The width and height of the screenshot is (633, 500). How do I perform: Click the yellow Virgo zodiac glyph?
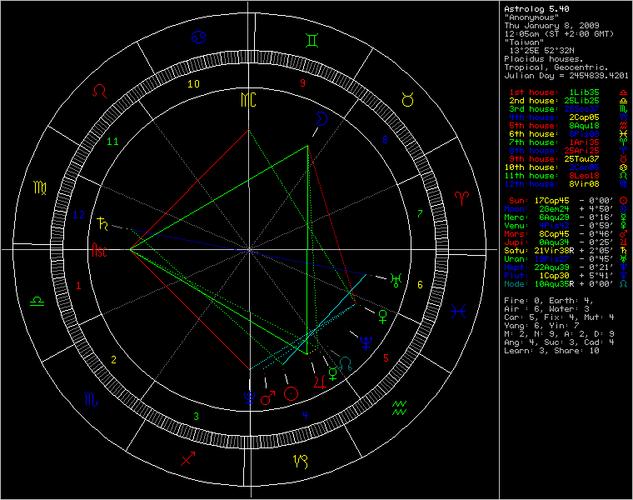(40, 188)
